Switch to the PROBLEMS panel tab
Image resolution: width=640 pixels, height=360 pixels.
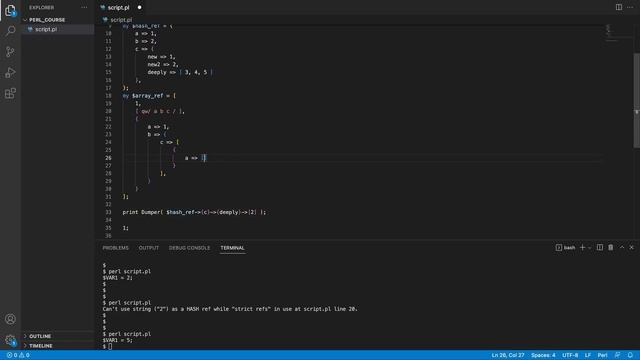click(x=116, y=248)
